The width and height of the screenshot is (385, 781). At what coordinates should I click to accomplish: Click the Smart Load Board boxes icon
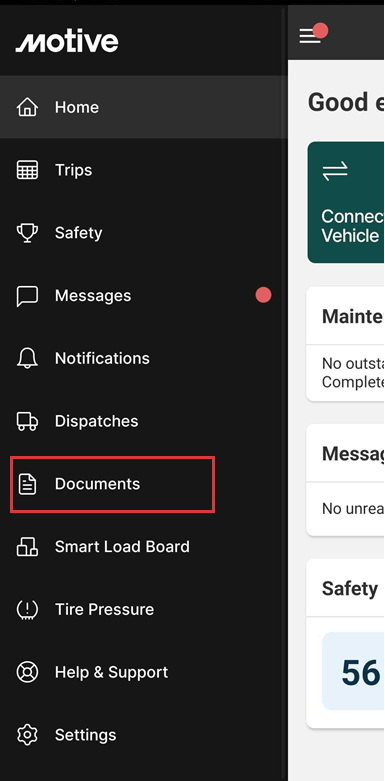[x=27, y=546]
